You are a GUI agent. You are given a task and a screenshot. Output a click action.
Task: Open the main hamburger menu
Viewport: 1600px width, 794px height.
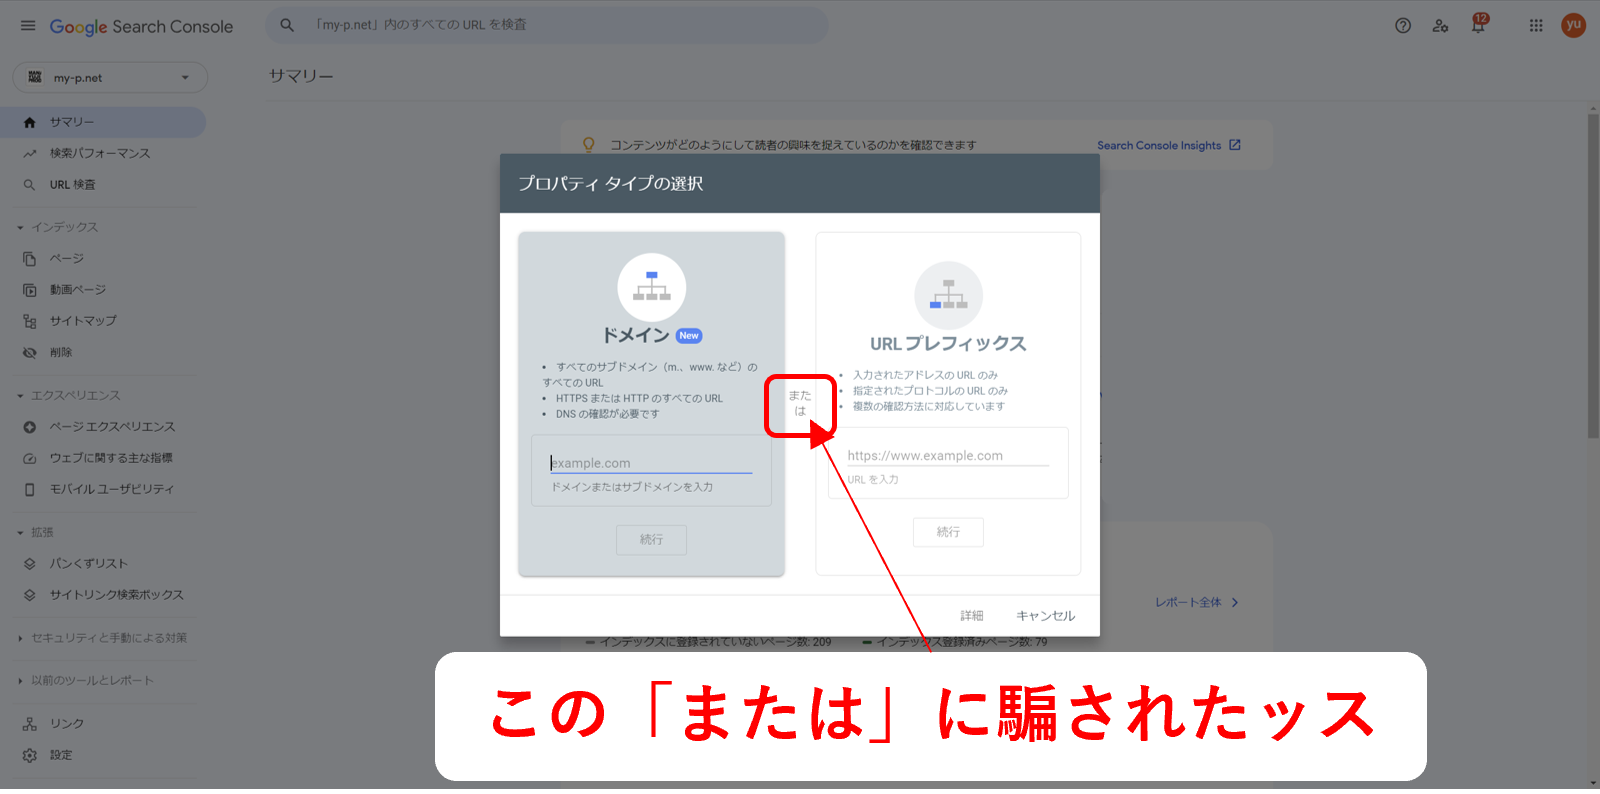coord(28,26)
